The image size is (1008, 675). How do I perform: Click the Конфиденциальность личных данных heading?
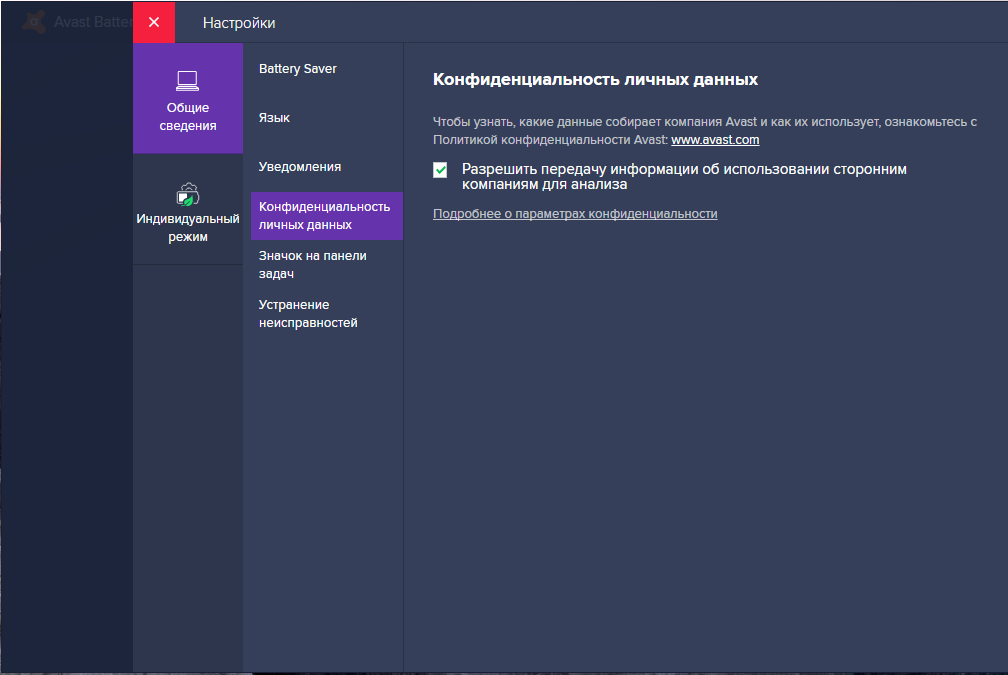click(x=595, y=80)
